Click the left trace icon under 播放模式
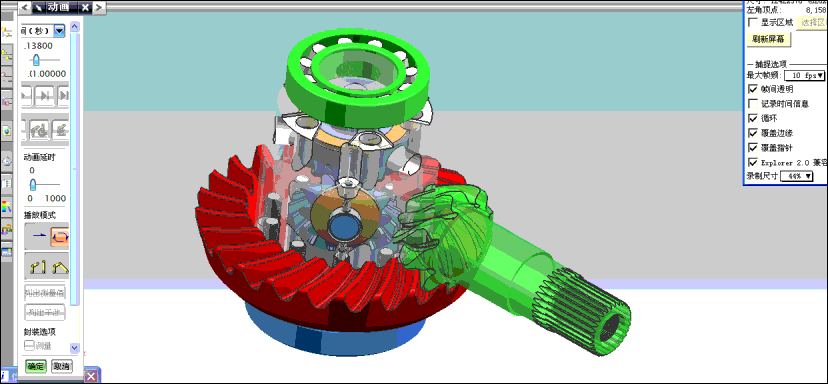Viewport: 828px width, 384px height. [37, 267]
